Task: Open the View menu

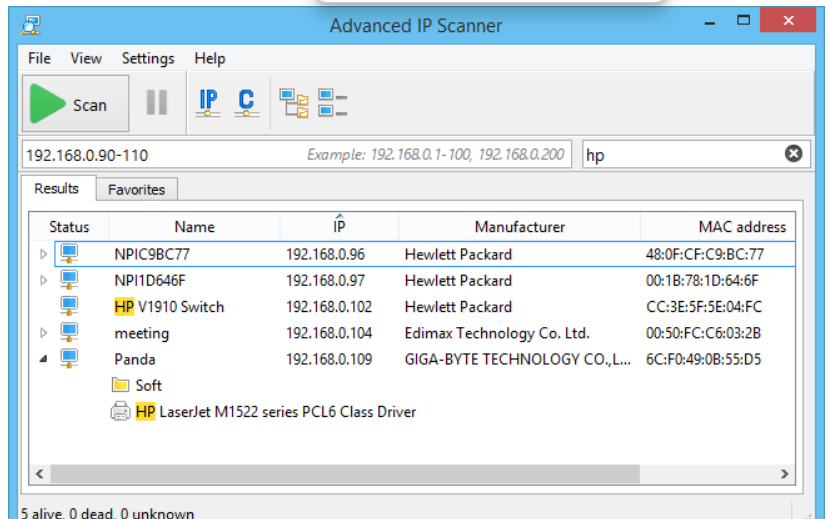Action: [86, 58]
